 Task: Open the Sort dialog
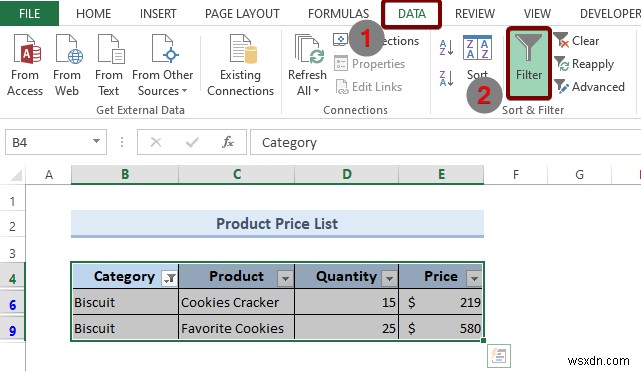[x=477, y=57]
